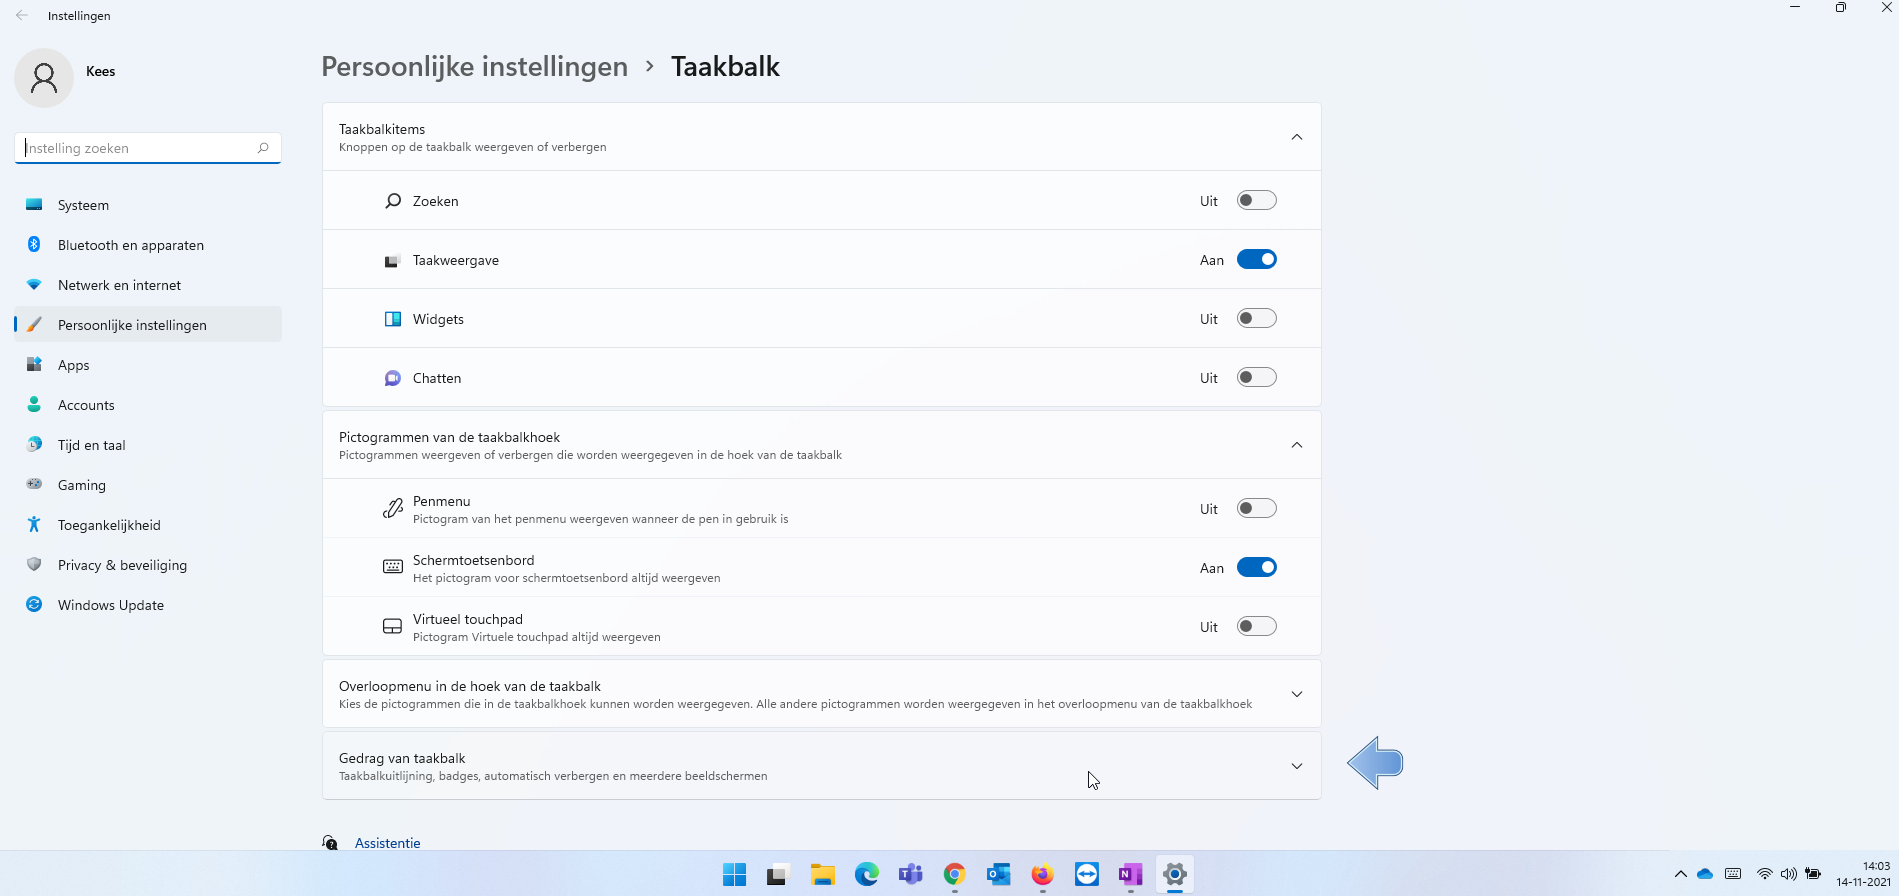This screenshot has height=896, width=1899.
Task: Click the Accounts person icon
Action: pos(34,405)
